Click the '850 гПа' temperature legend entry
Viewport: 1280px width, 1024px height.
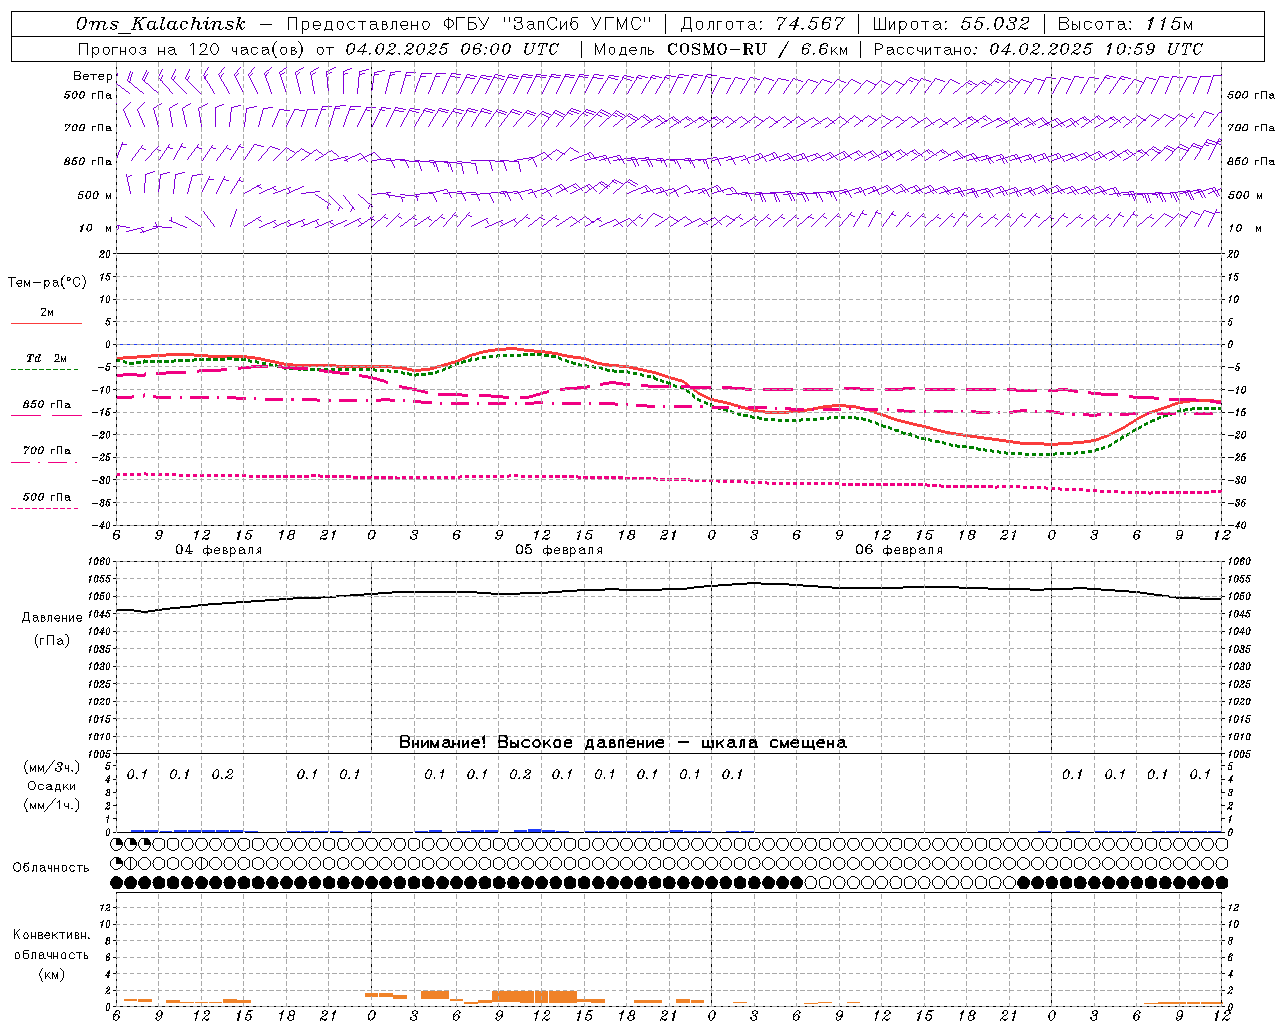47,405
